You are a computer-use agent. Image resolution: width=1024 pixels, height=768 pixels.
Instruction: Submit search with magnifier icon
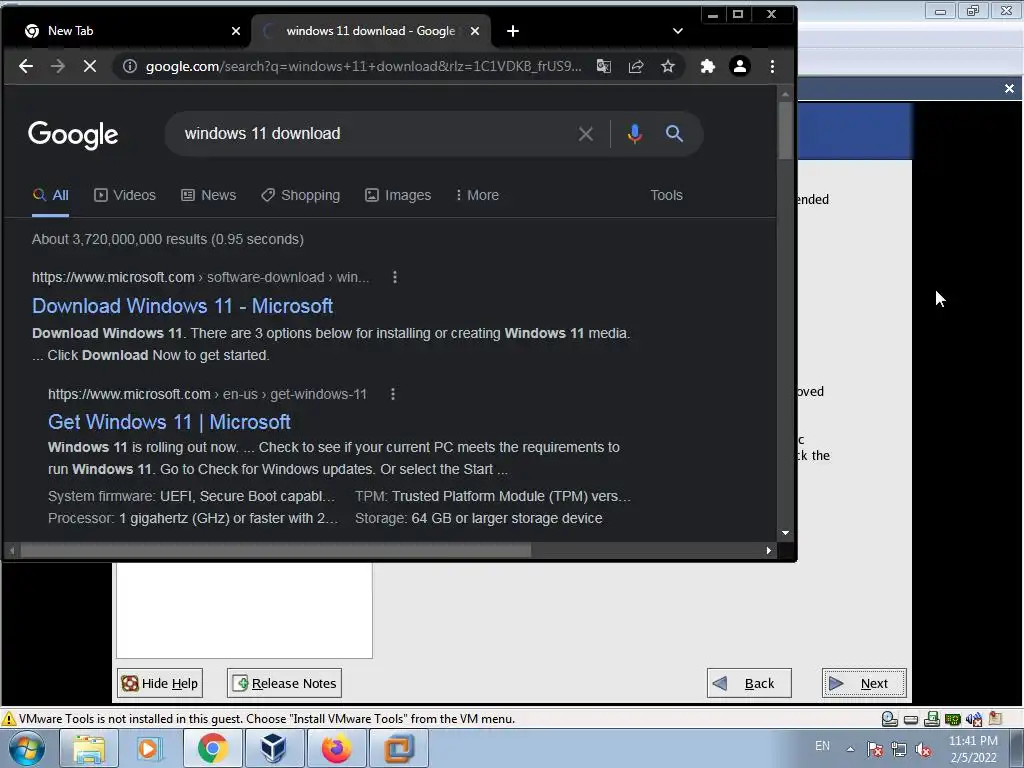pos(674,134)
